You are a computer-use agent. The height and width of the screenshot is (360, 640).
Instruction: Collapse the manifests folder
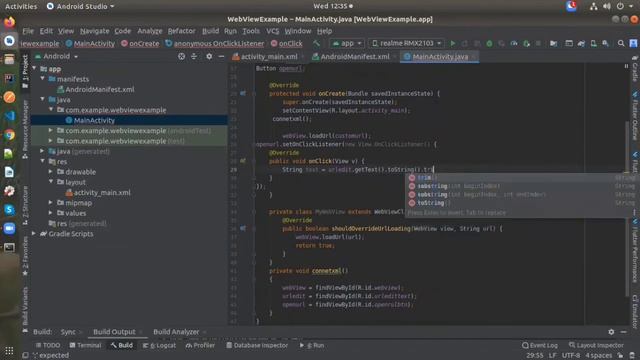[42, 79]
